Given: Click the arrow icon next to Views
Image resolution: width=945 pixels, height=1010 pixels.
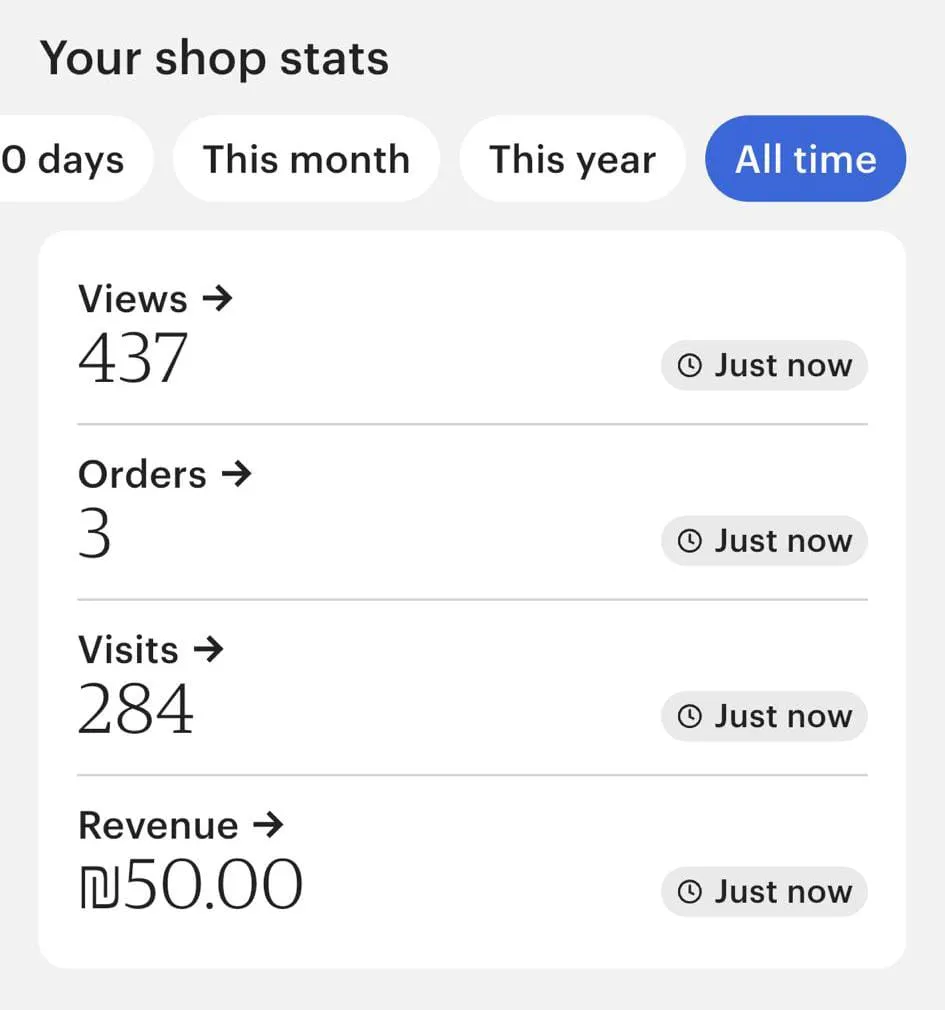Looking at the screenshot, I should [x=216, y=298].
